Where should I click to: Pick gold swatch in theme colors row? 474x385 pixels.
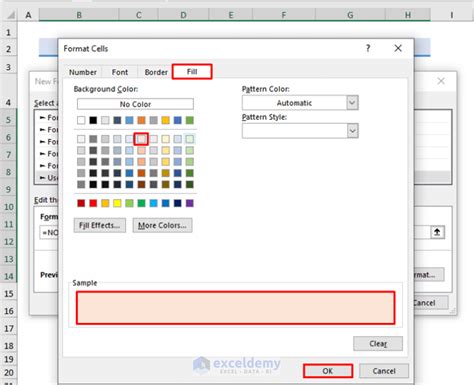click(165, 120)
